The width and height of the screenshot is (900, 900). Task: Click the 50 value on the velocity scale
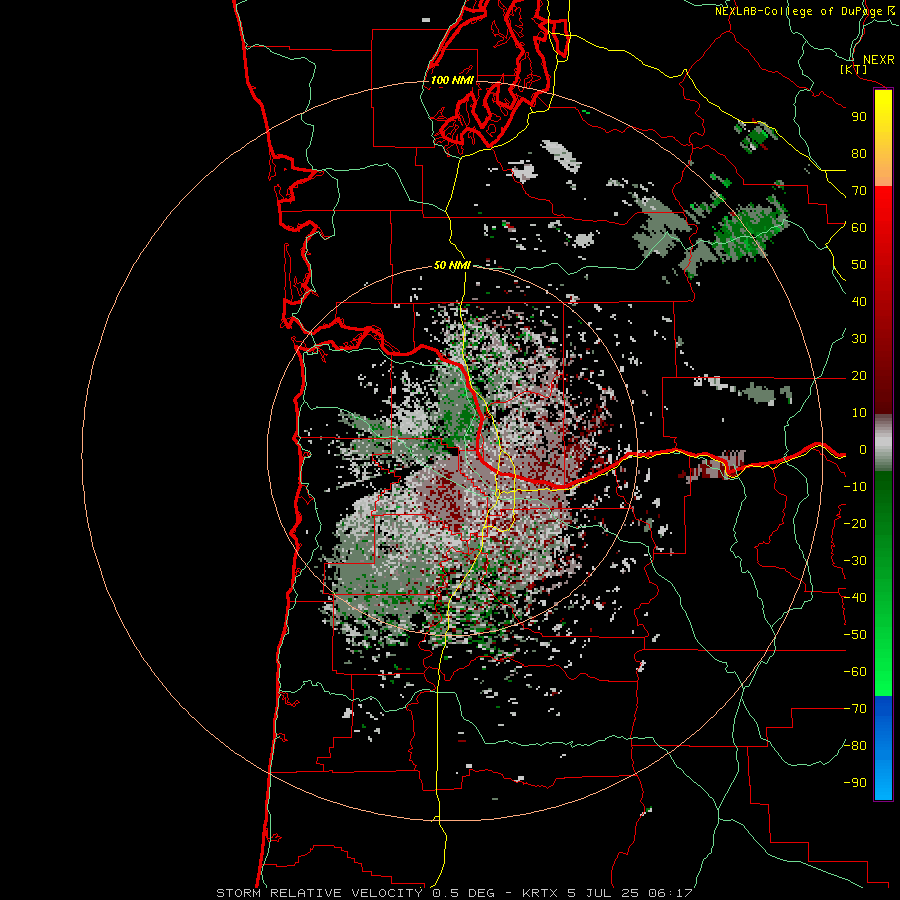coord(859,265)
